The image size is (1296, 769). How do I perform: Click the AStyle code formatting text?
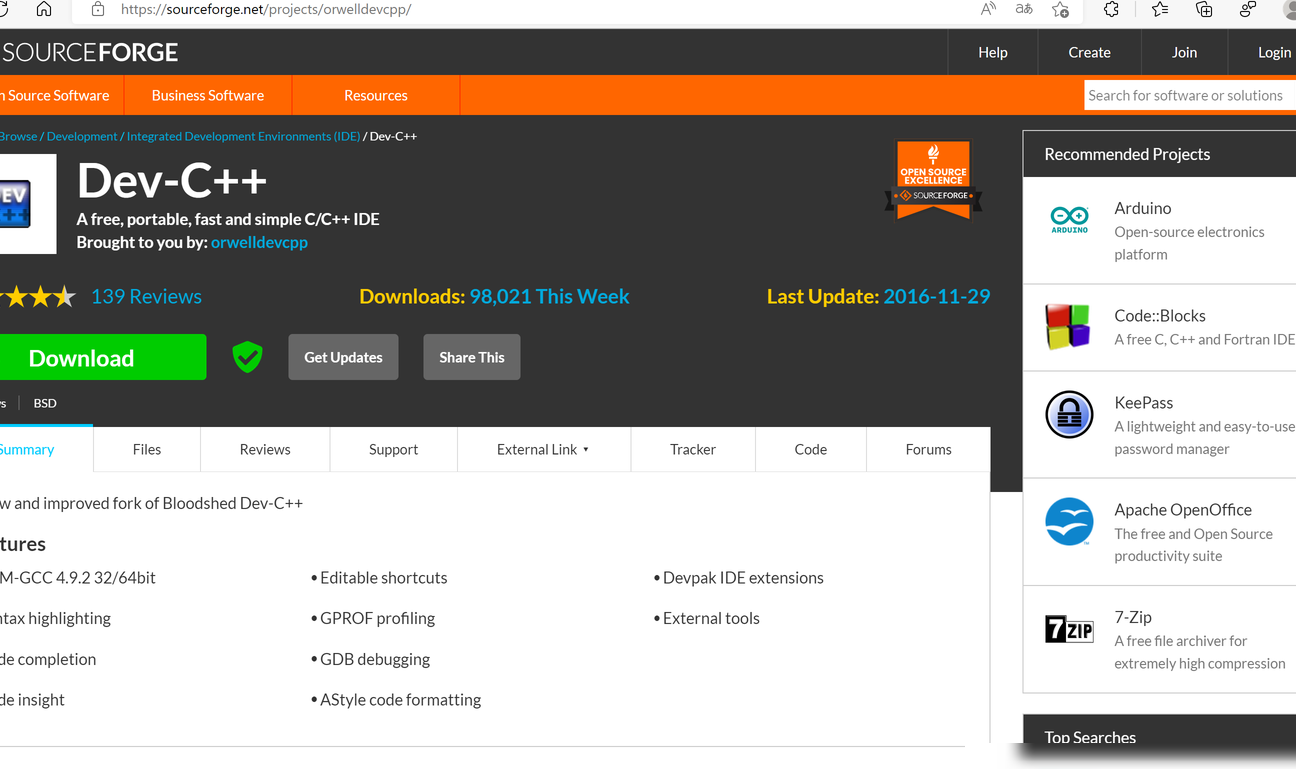[x=400, y=700]
